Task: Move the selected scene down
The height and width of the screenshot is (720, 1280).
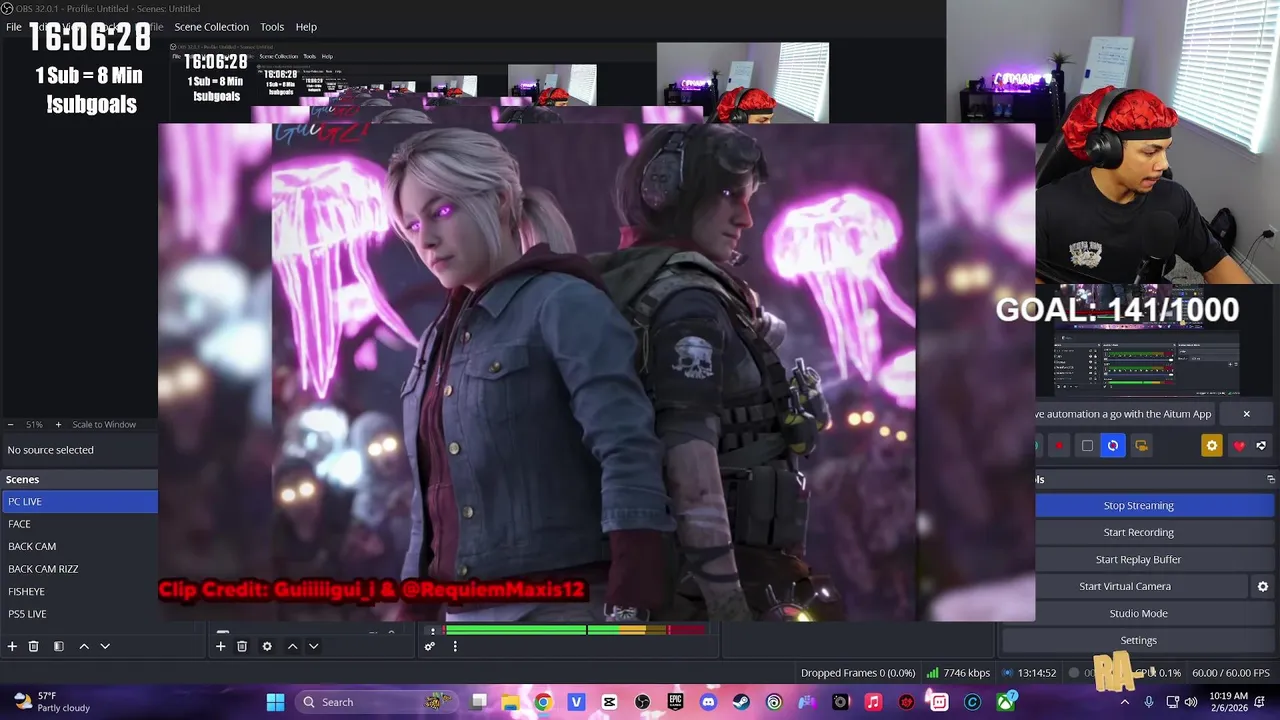Action: pyautogui.click(x=105, y=647)
